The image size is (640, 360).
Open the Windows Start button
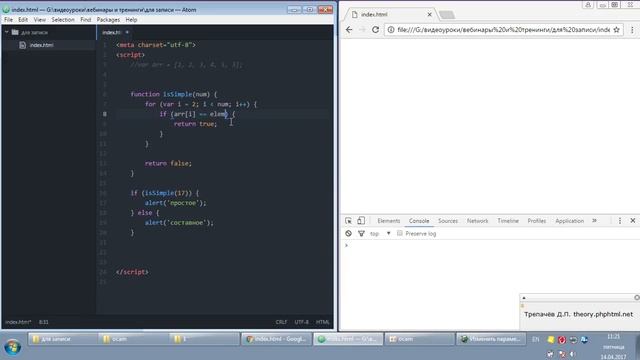(x=12, y=347)
